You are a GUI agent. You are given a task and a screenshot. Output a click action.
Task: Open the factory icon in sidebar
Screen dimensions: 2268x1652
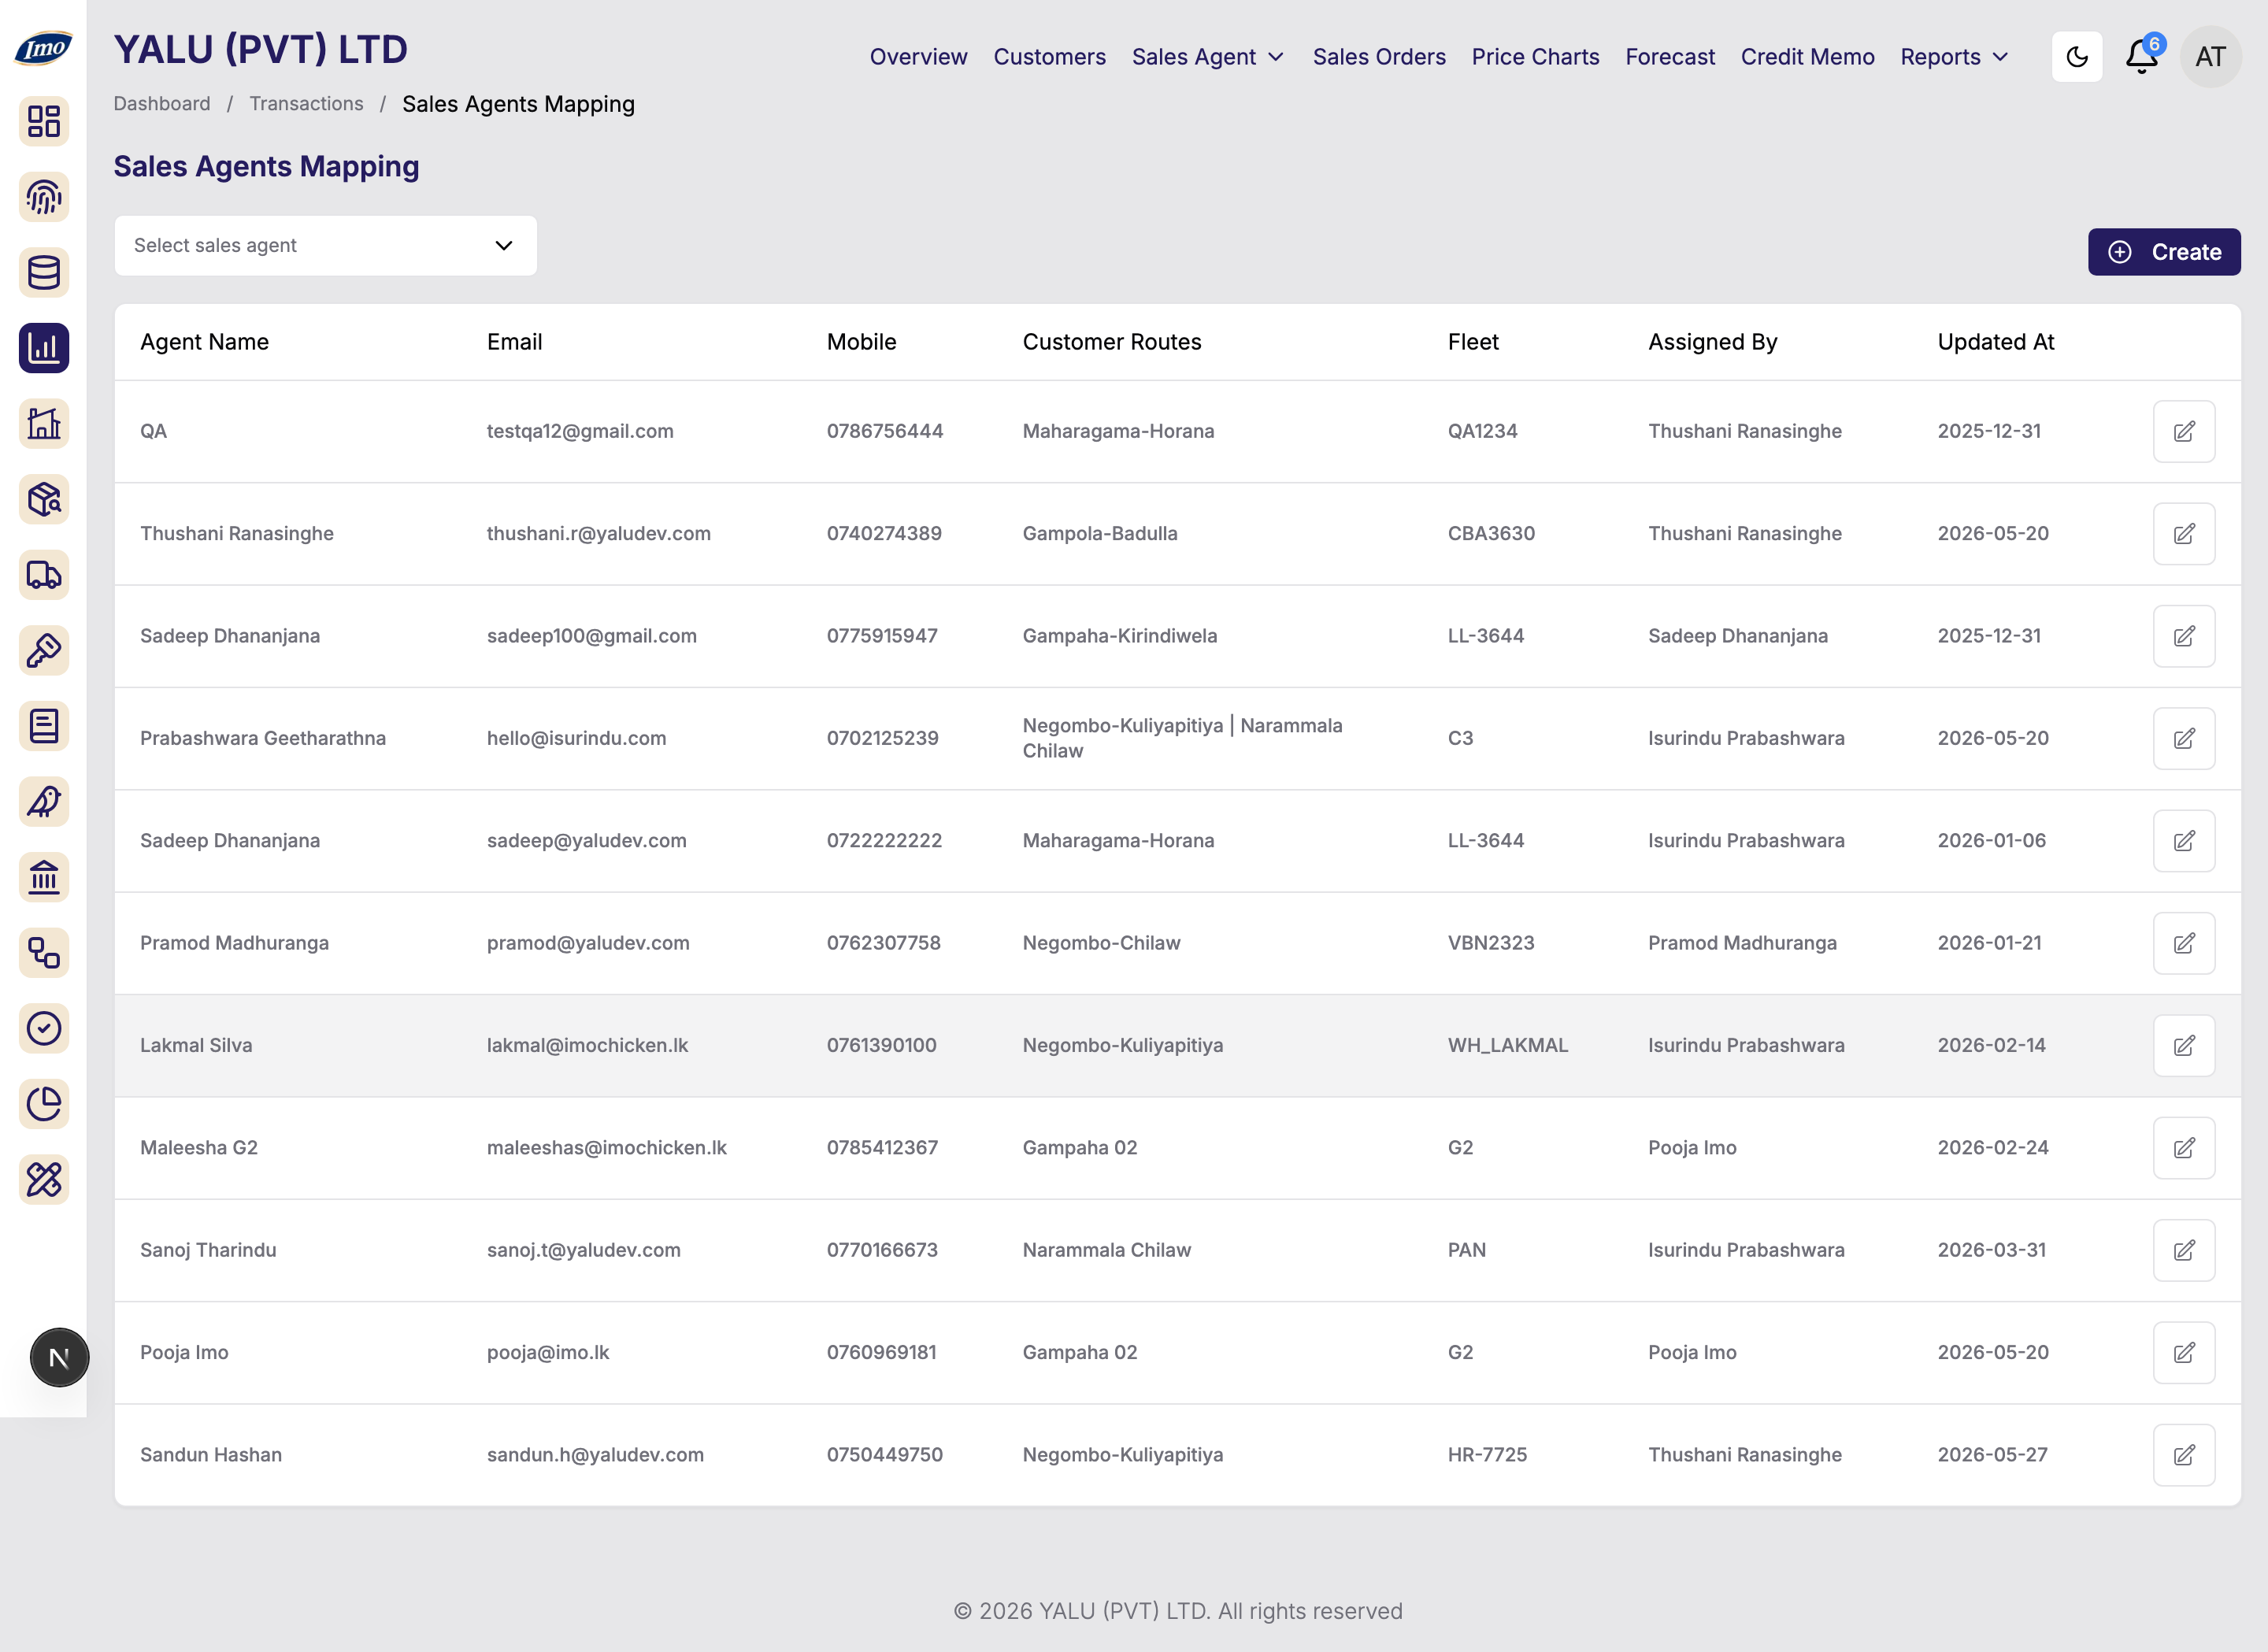(44, 423)
